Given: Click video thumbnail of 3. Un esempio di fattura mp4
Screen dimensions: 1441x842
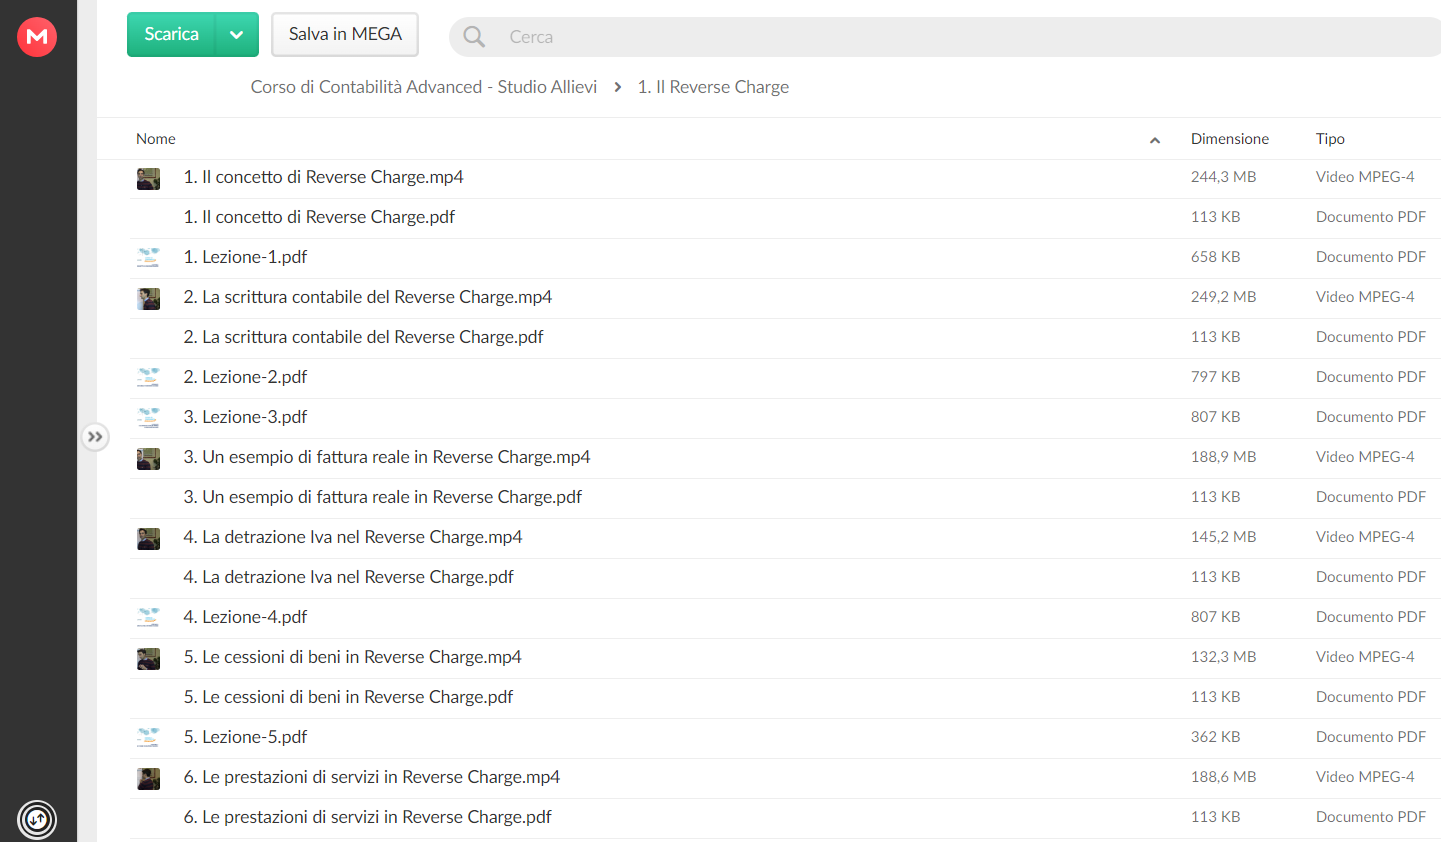Looking at the screenshot, I should click(148, 459).
